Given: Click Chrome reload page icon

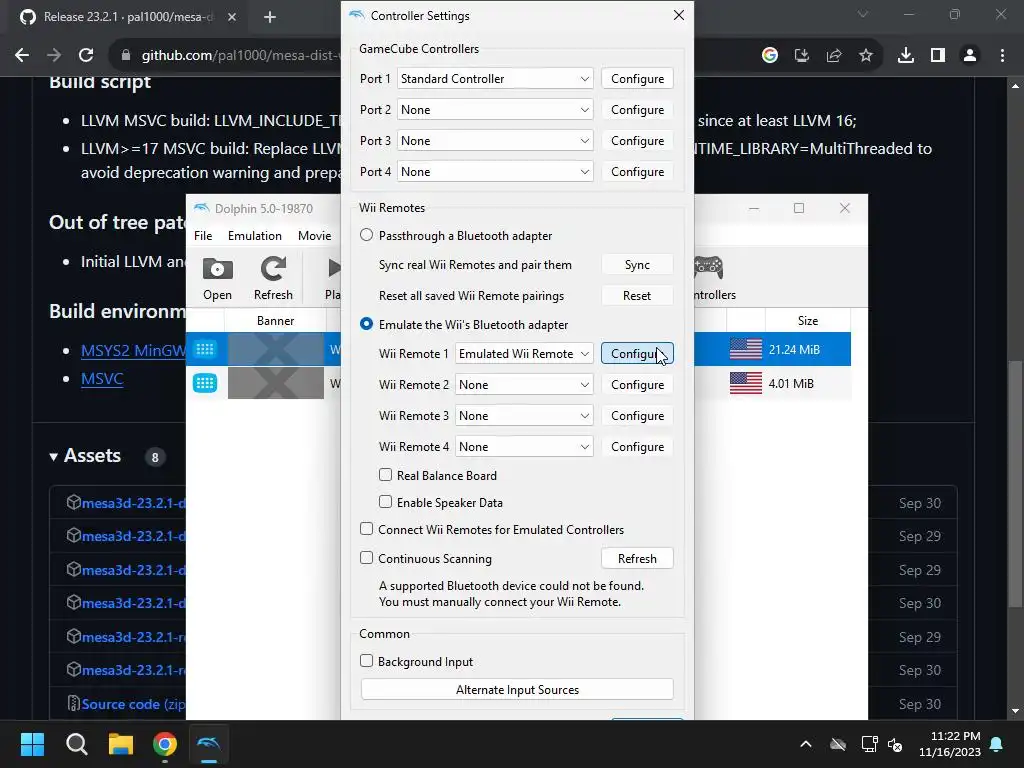Looking at the screenshot, I should [x=86, y=56].
